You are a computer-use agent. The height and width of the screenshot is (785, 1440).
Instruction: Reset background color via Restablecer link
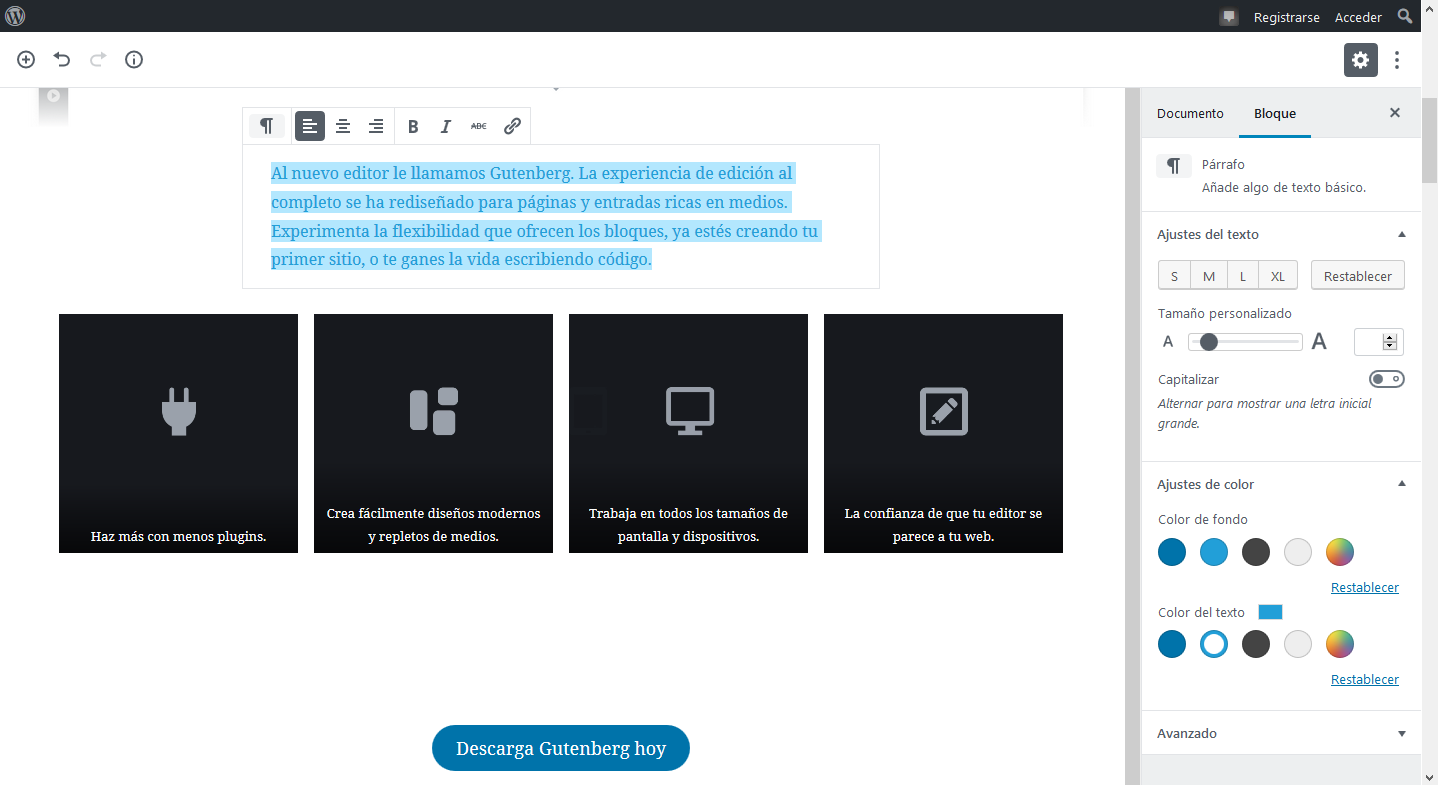1365,588
